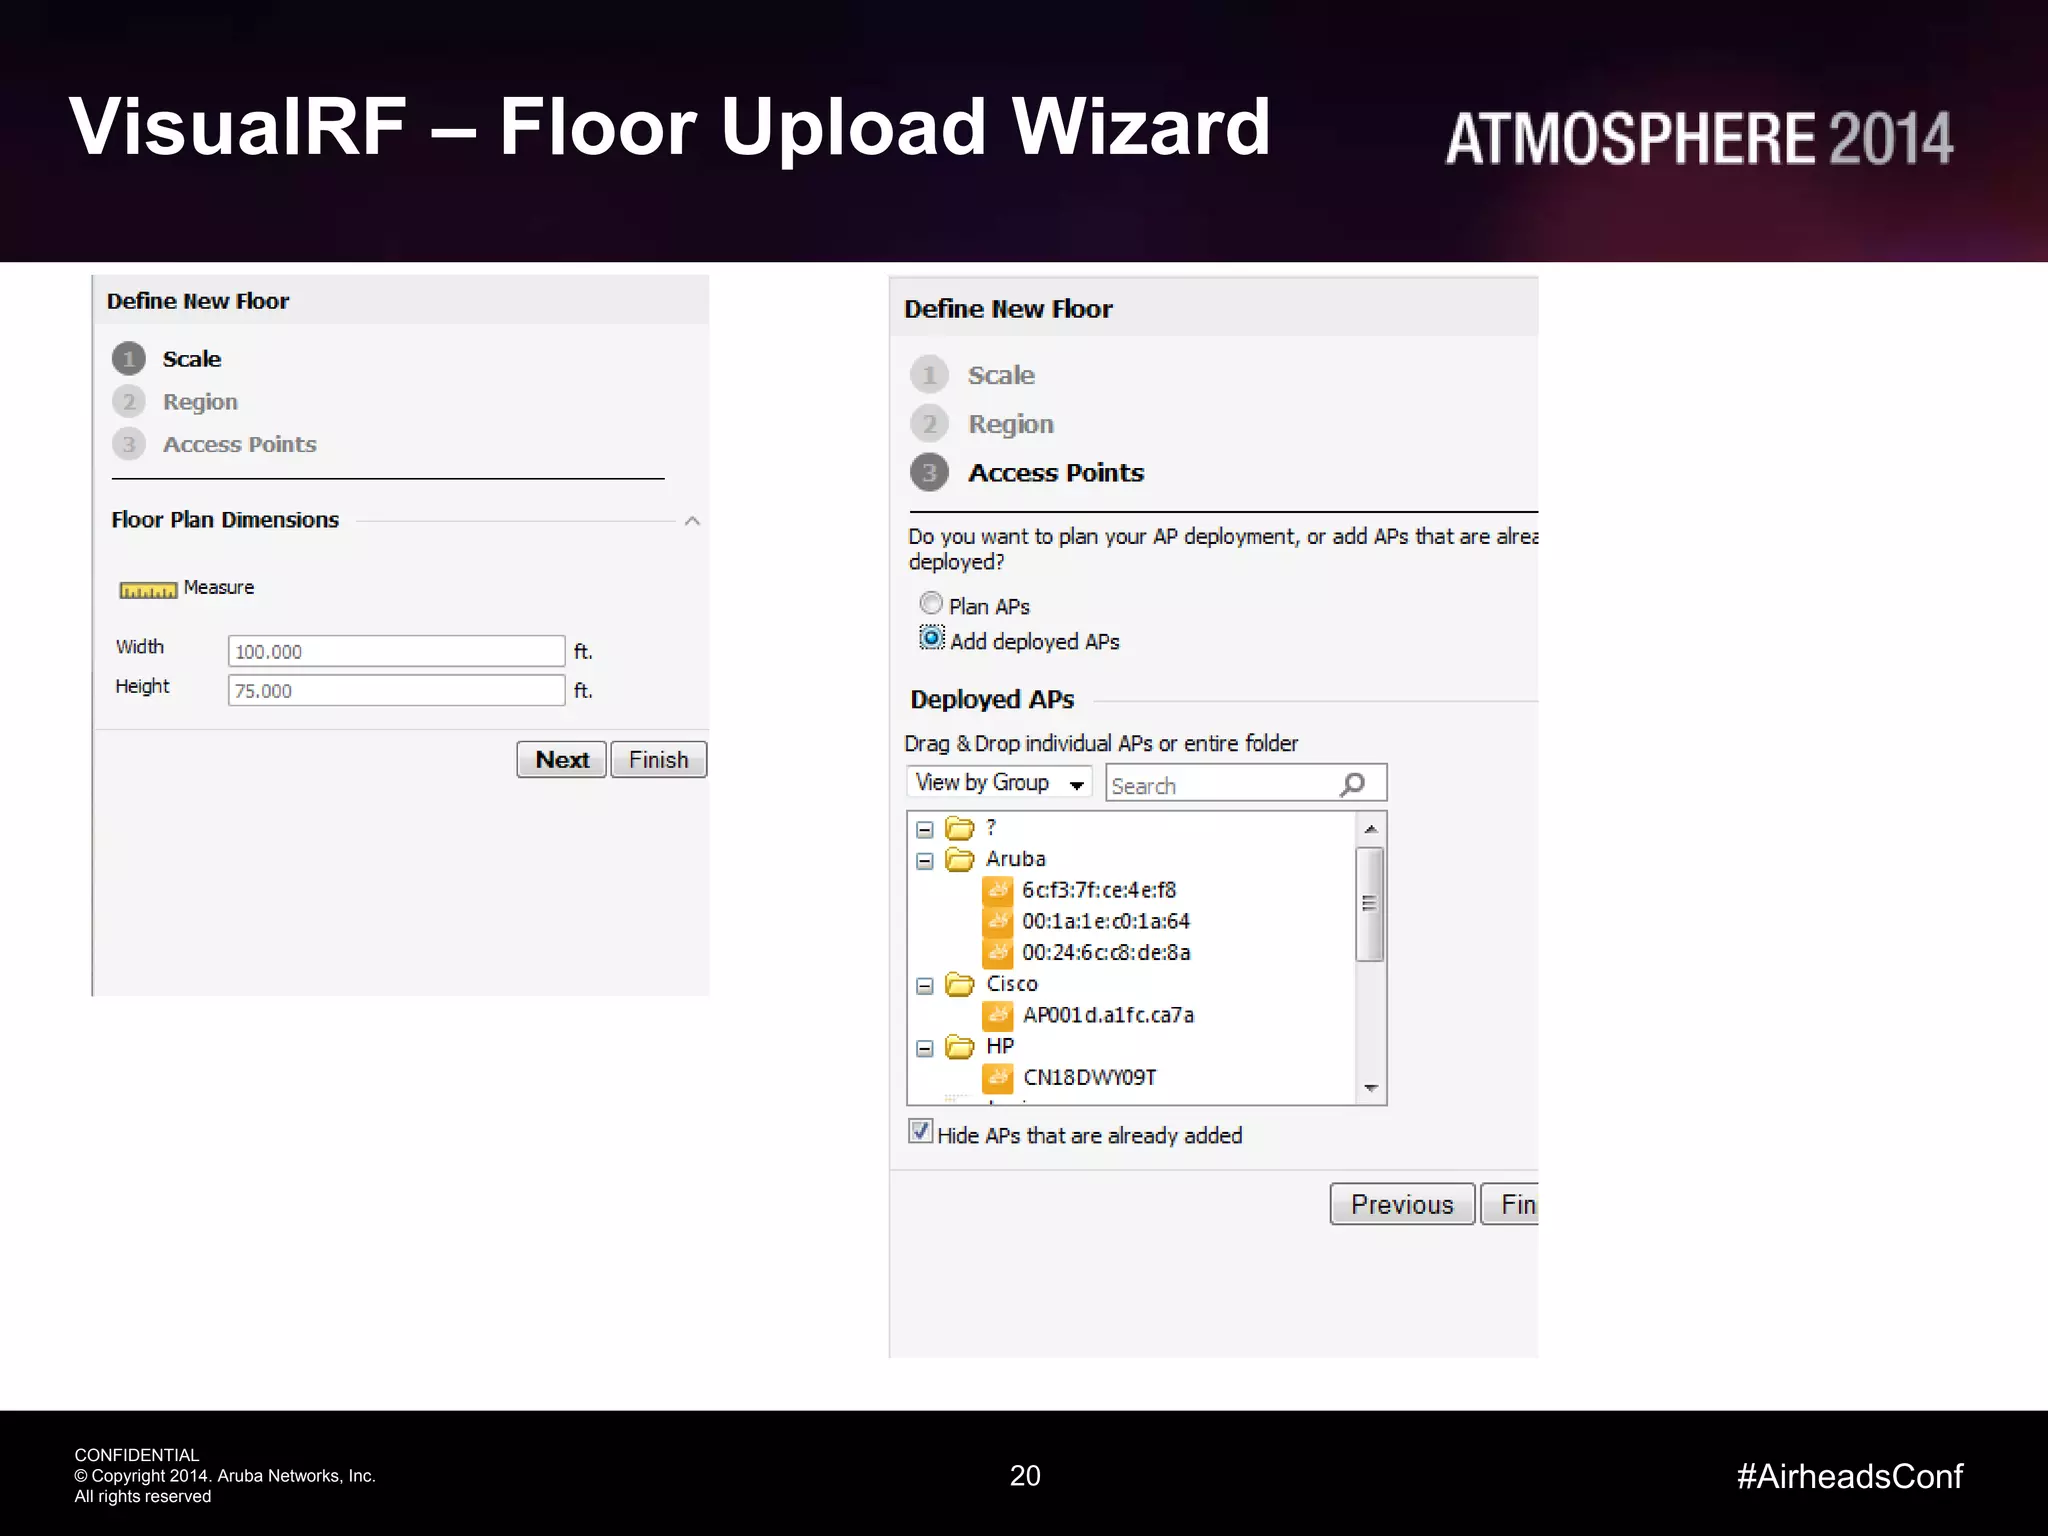Select the Cisco group label
This screenshot has width=2048, height=1536.
[1012, 984]
